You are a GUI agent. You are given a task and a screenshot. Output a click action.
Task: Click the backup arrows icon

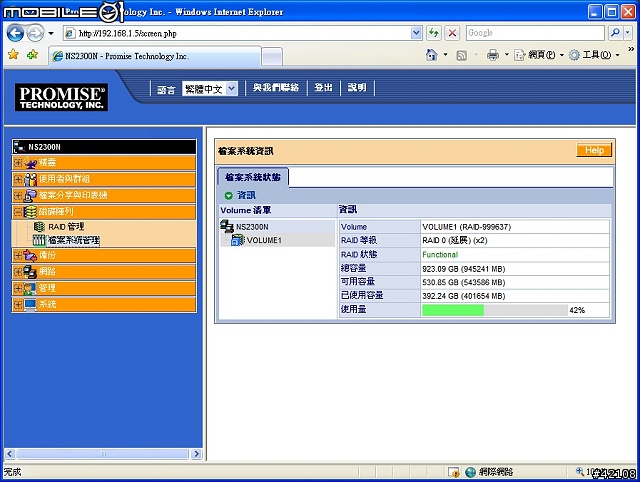[30, 255]
